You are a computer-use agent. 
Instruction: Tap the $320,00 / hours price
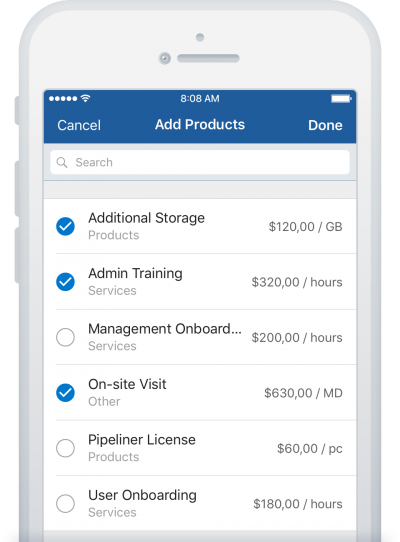[x=297, y=282]
